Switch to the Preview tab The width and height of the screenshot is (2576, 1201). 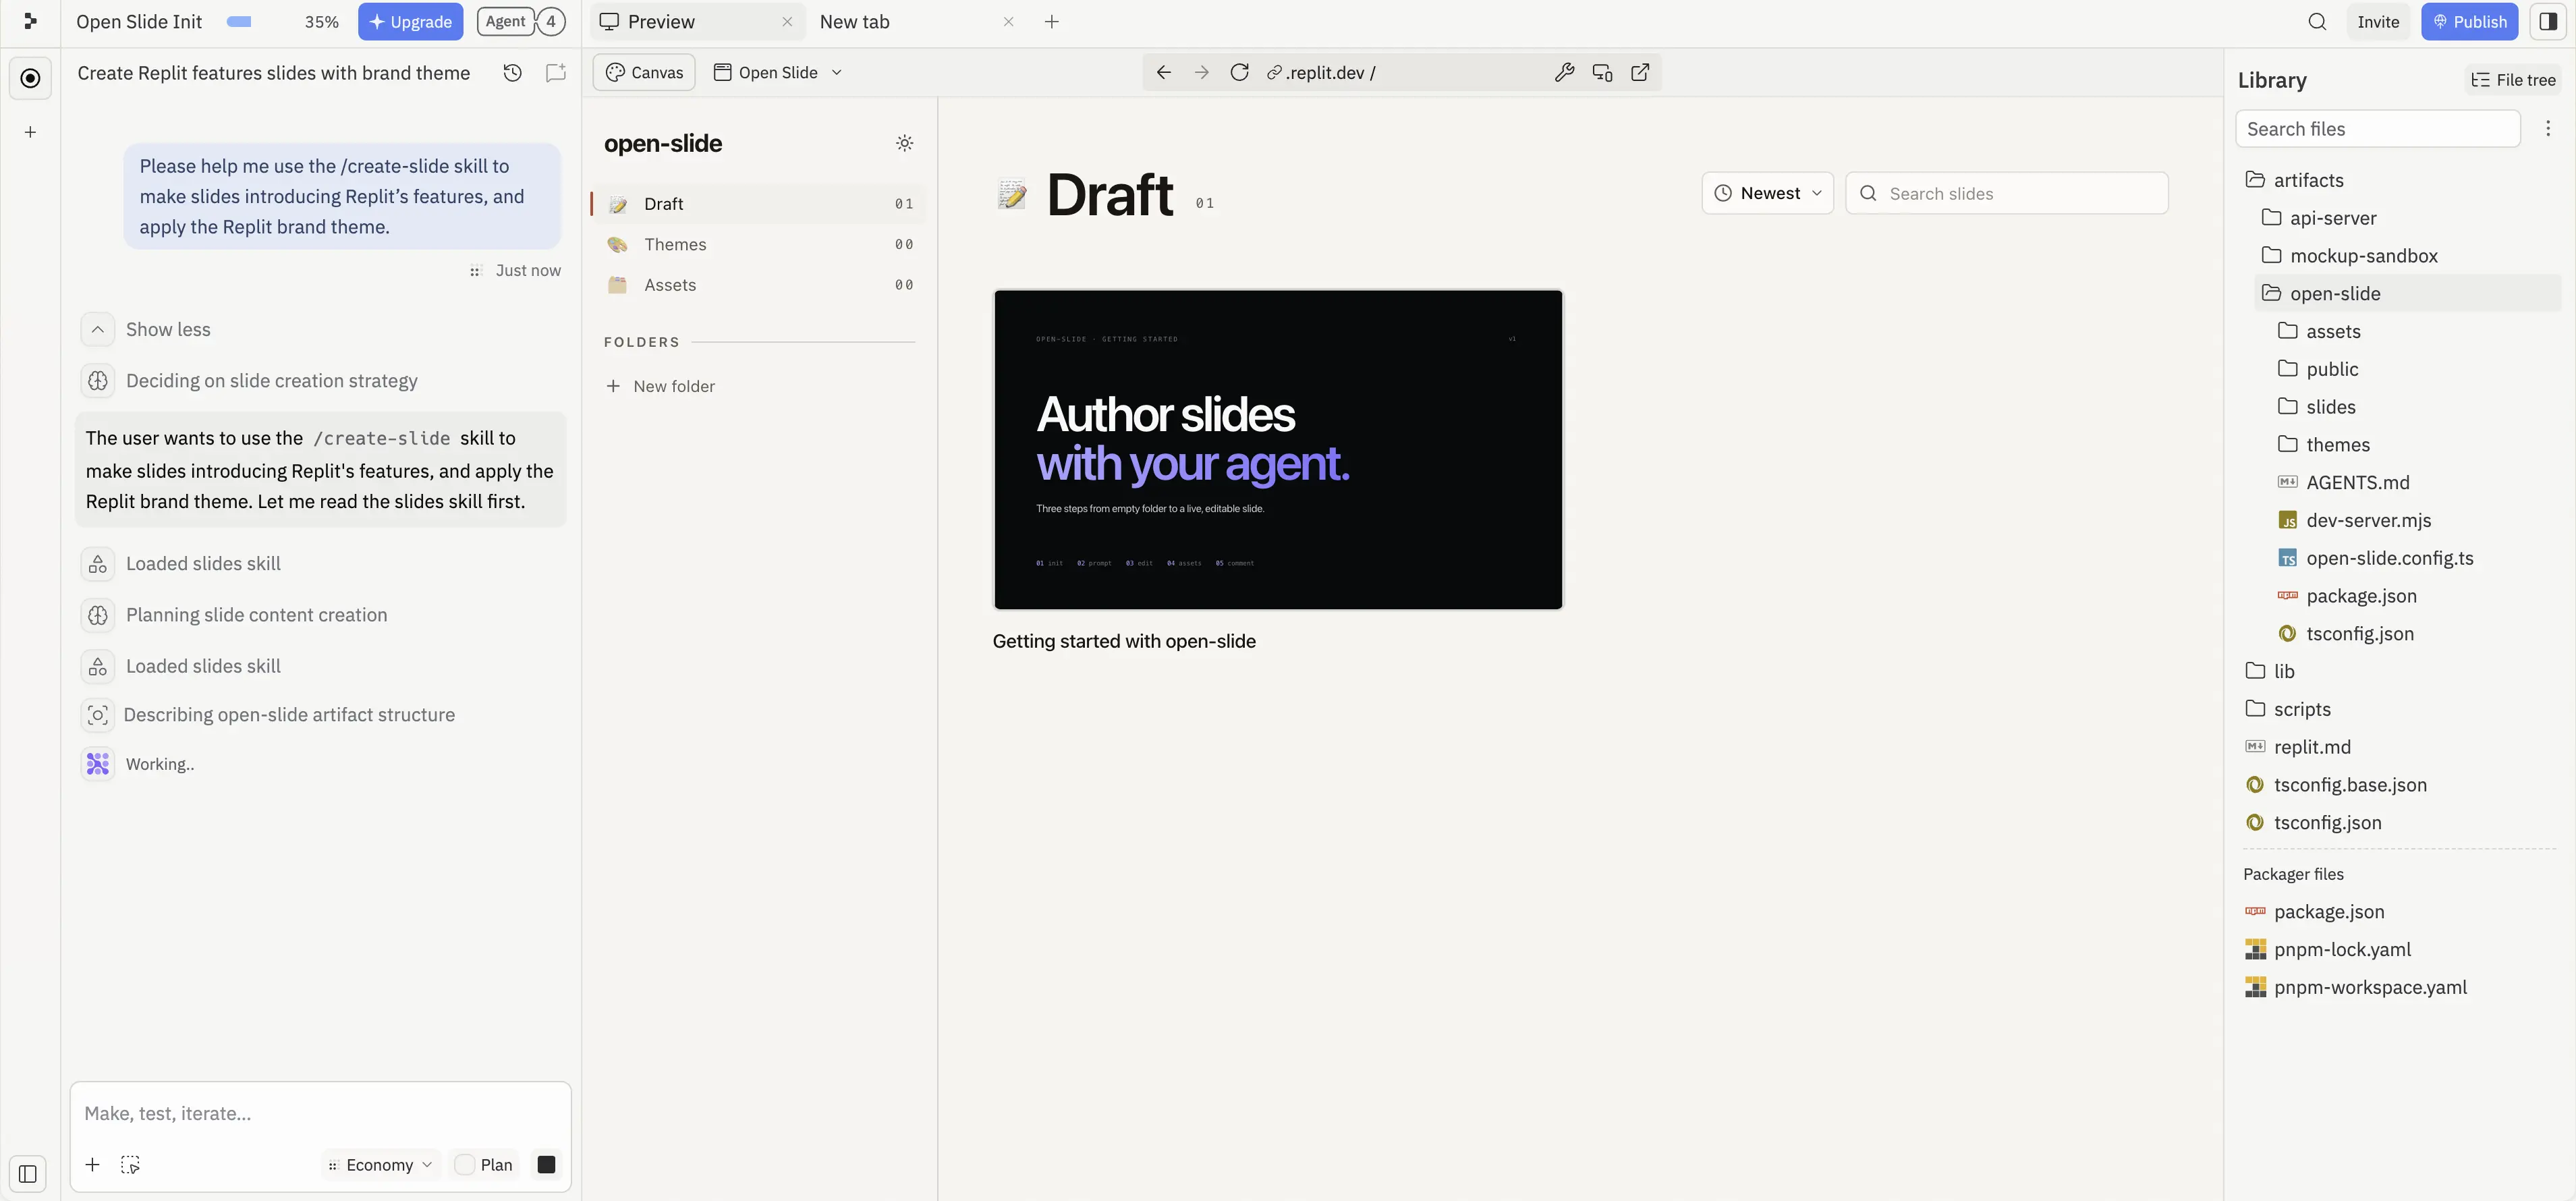click(696, 21)
